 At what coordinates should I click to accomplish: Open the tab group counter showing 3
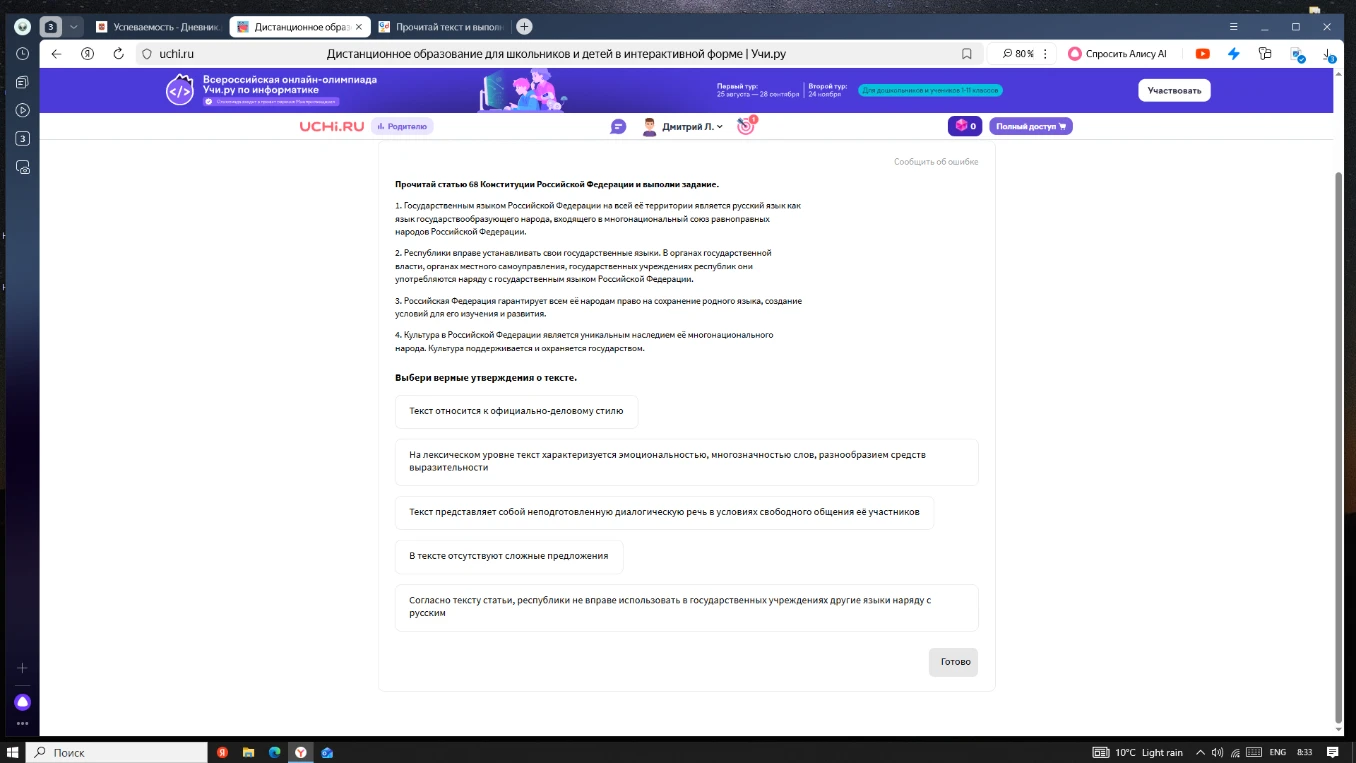(51, 27)
